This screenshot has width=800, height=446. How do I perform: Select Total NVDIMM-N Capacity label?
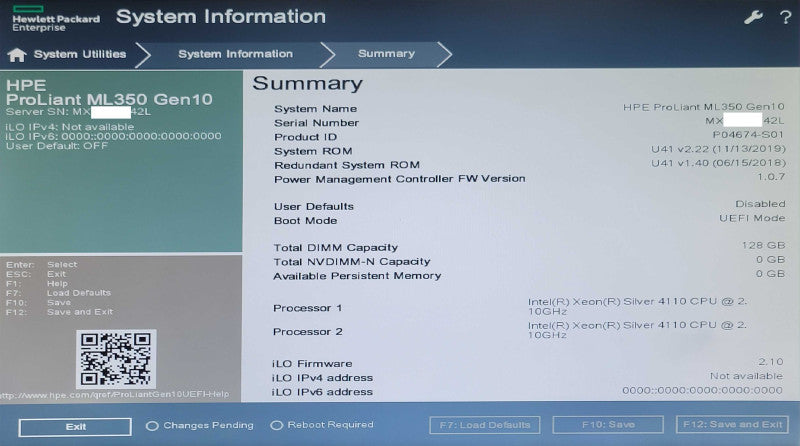[352, 262]
